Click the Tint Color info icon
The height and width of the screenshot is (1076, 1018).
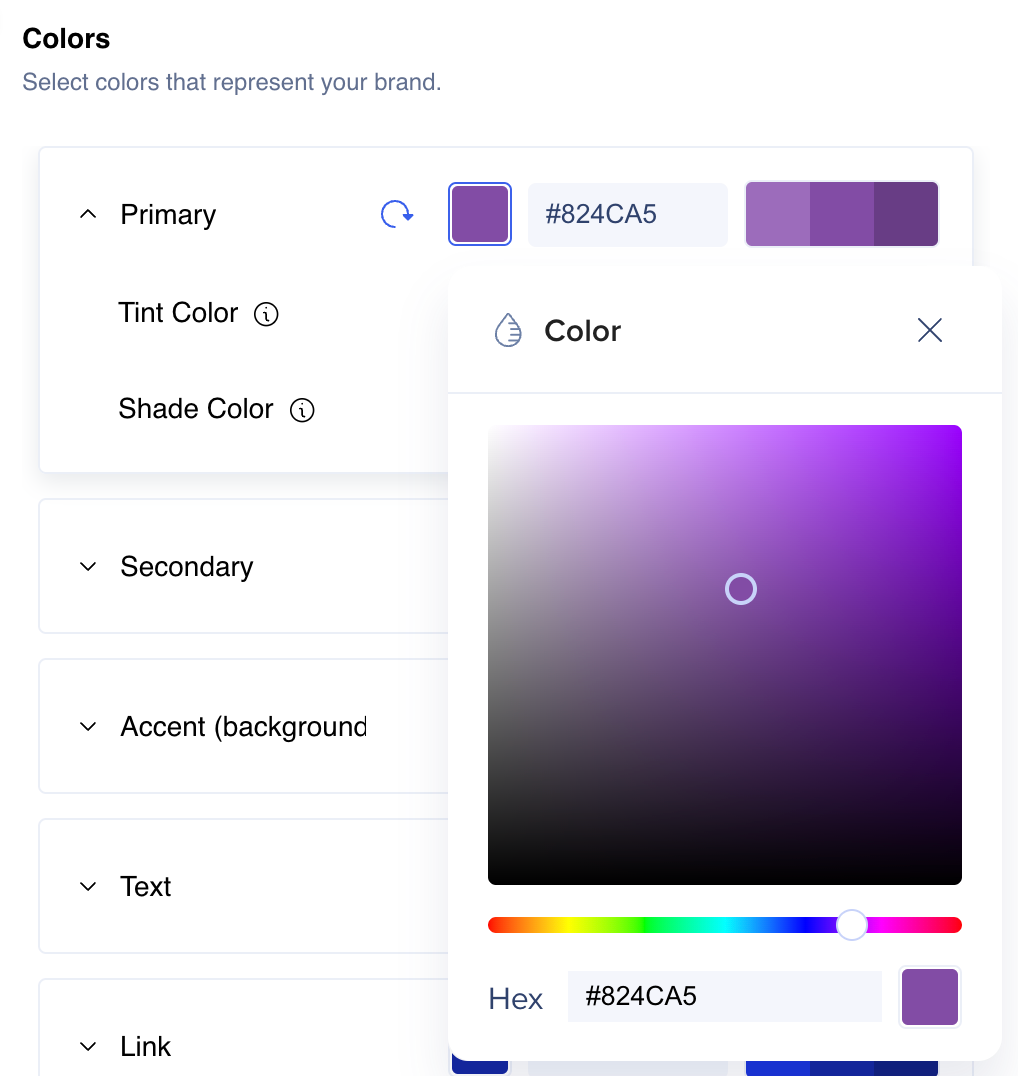266,314
